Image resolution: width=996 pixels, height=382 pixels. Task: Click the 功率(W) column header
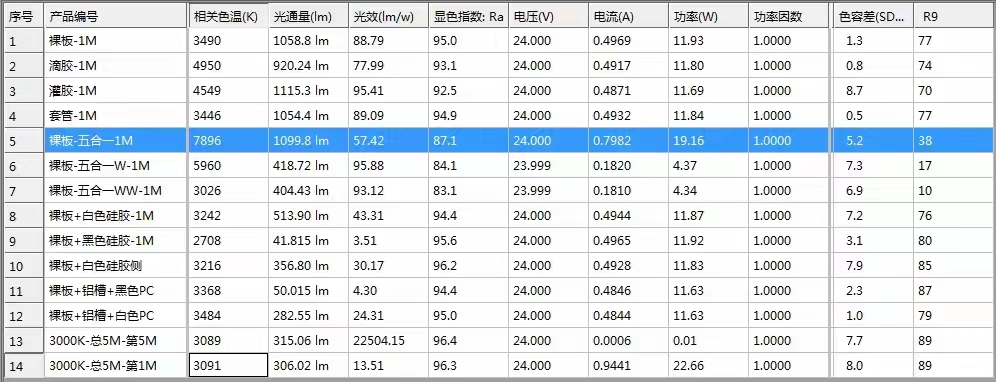point(708,17)
